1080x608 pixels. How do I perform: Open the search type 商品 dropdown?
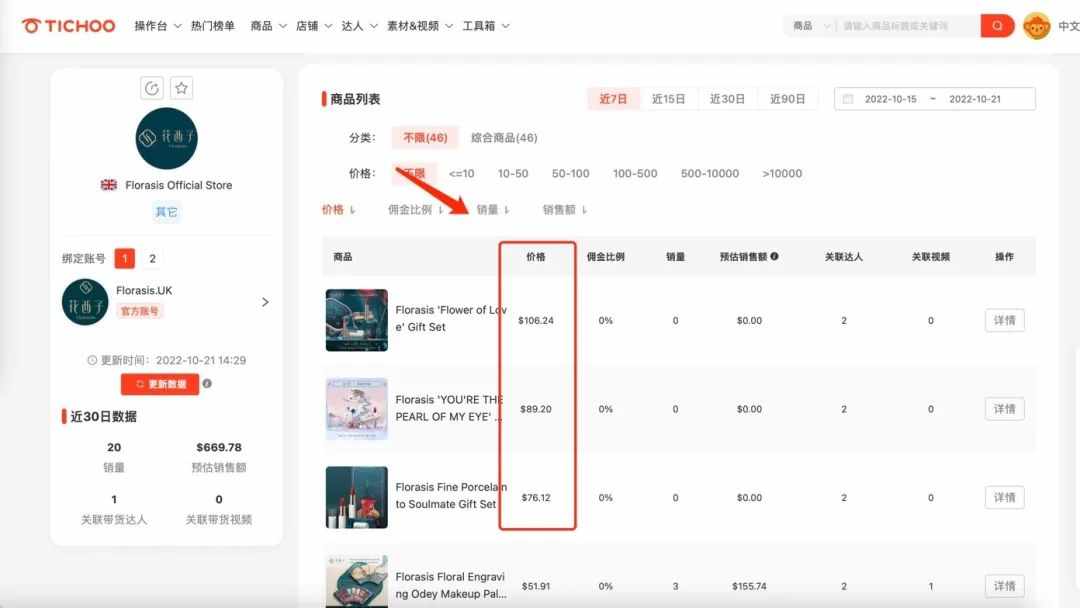tap(811, 26)
